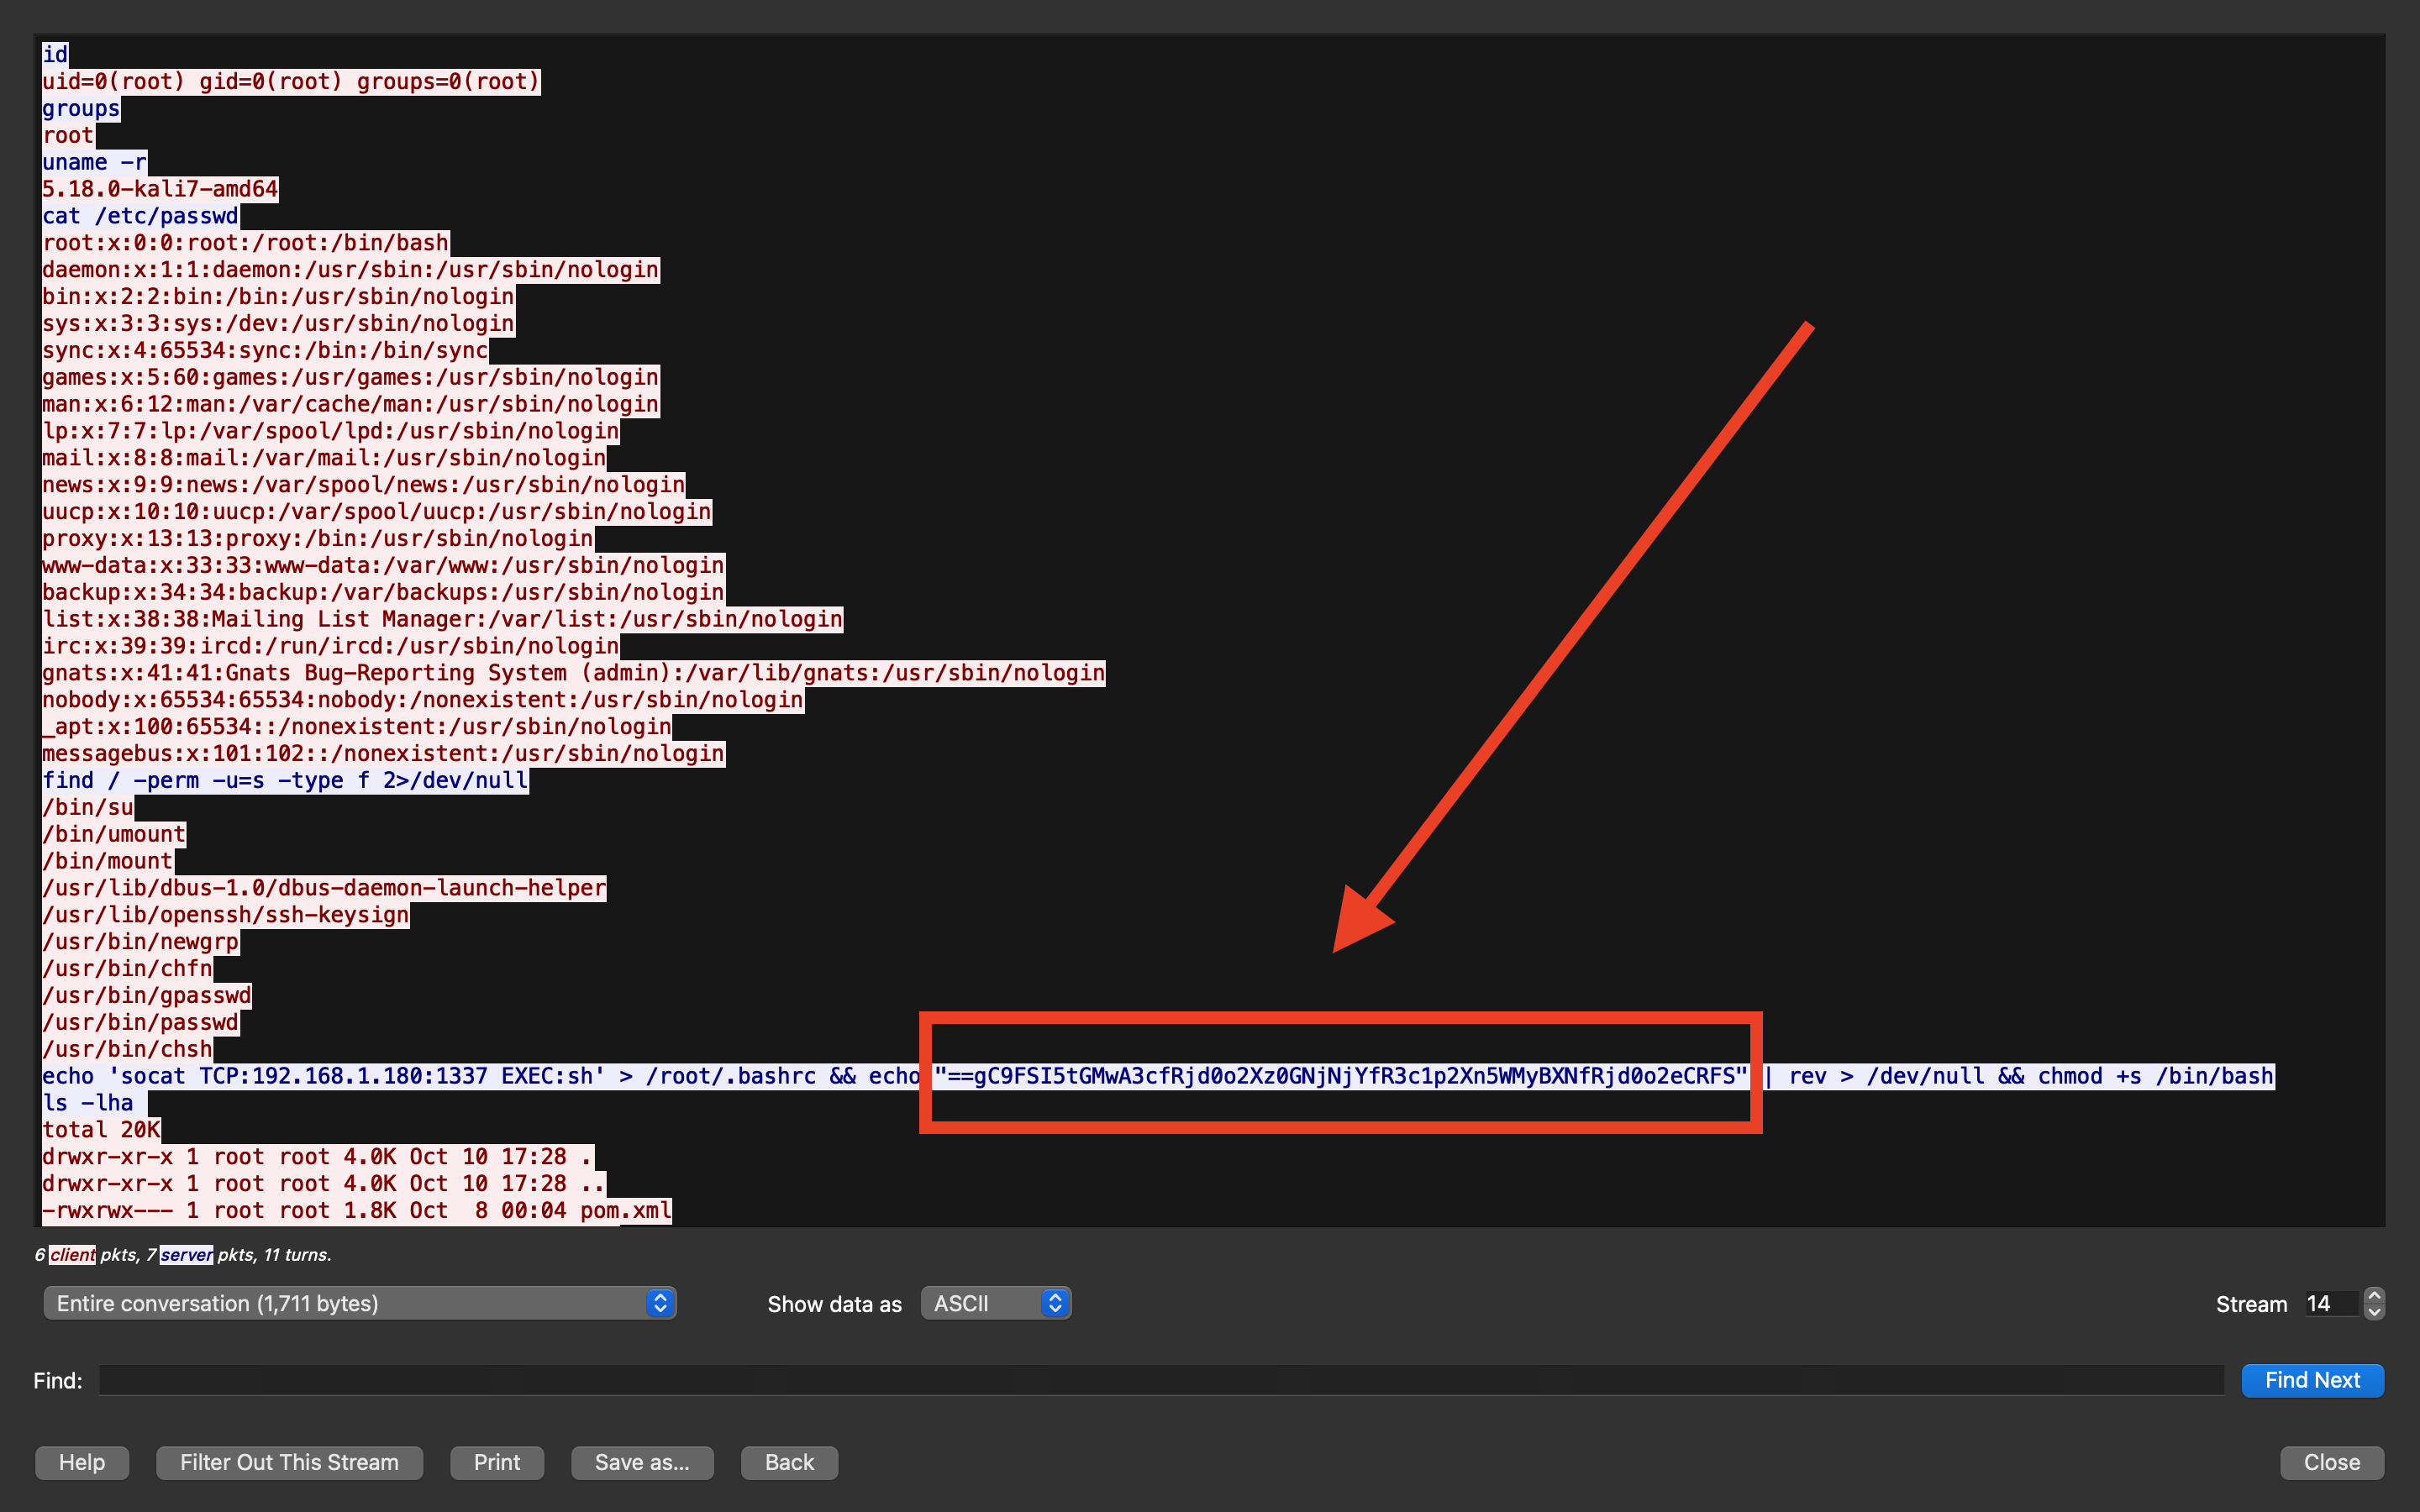Click the reversed base64 string in the echo command
Viewport: 2420px width, 1512px height.
(1340, 1076)
